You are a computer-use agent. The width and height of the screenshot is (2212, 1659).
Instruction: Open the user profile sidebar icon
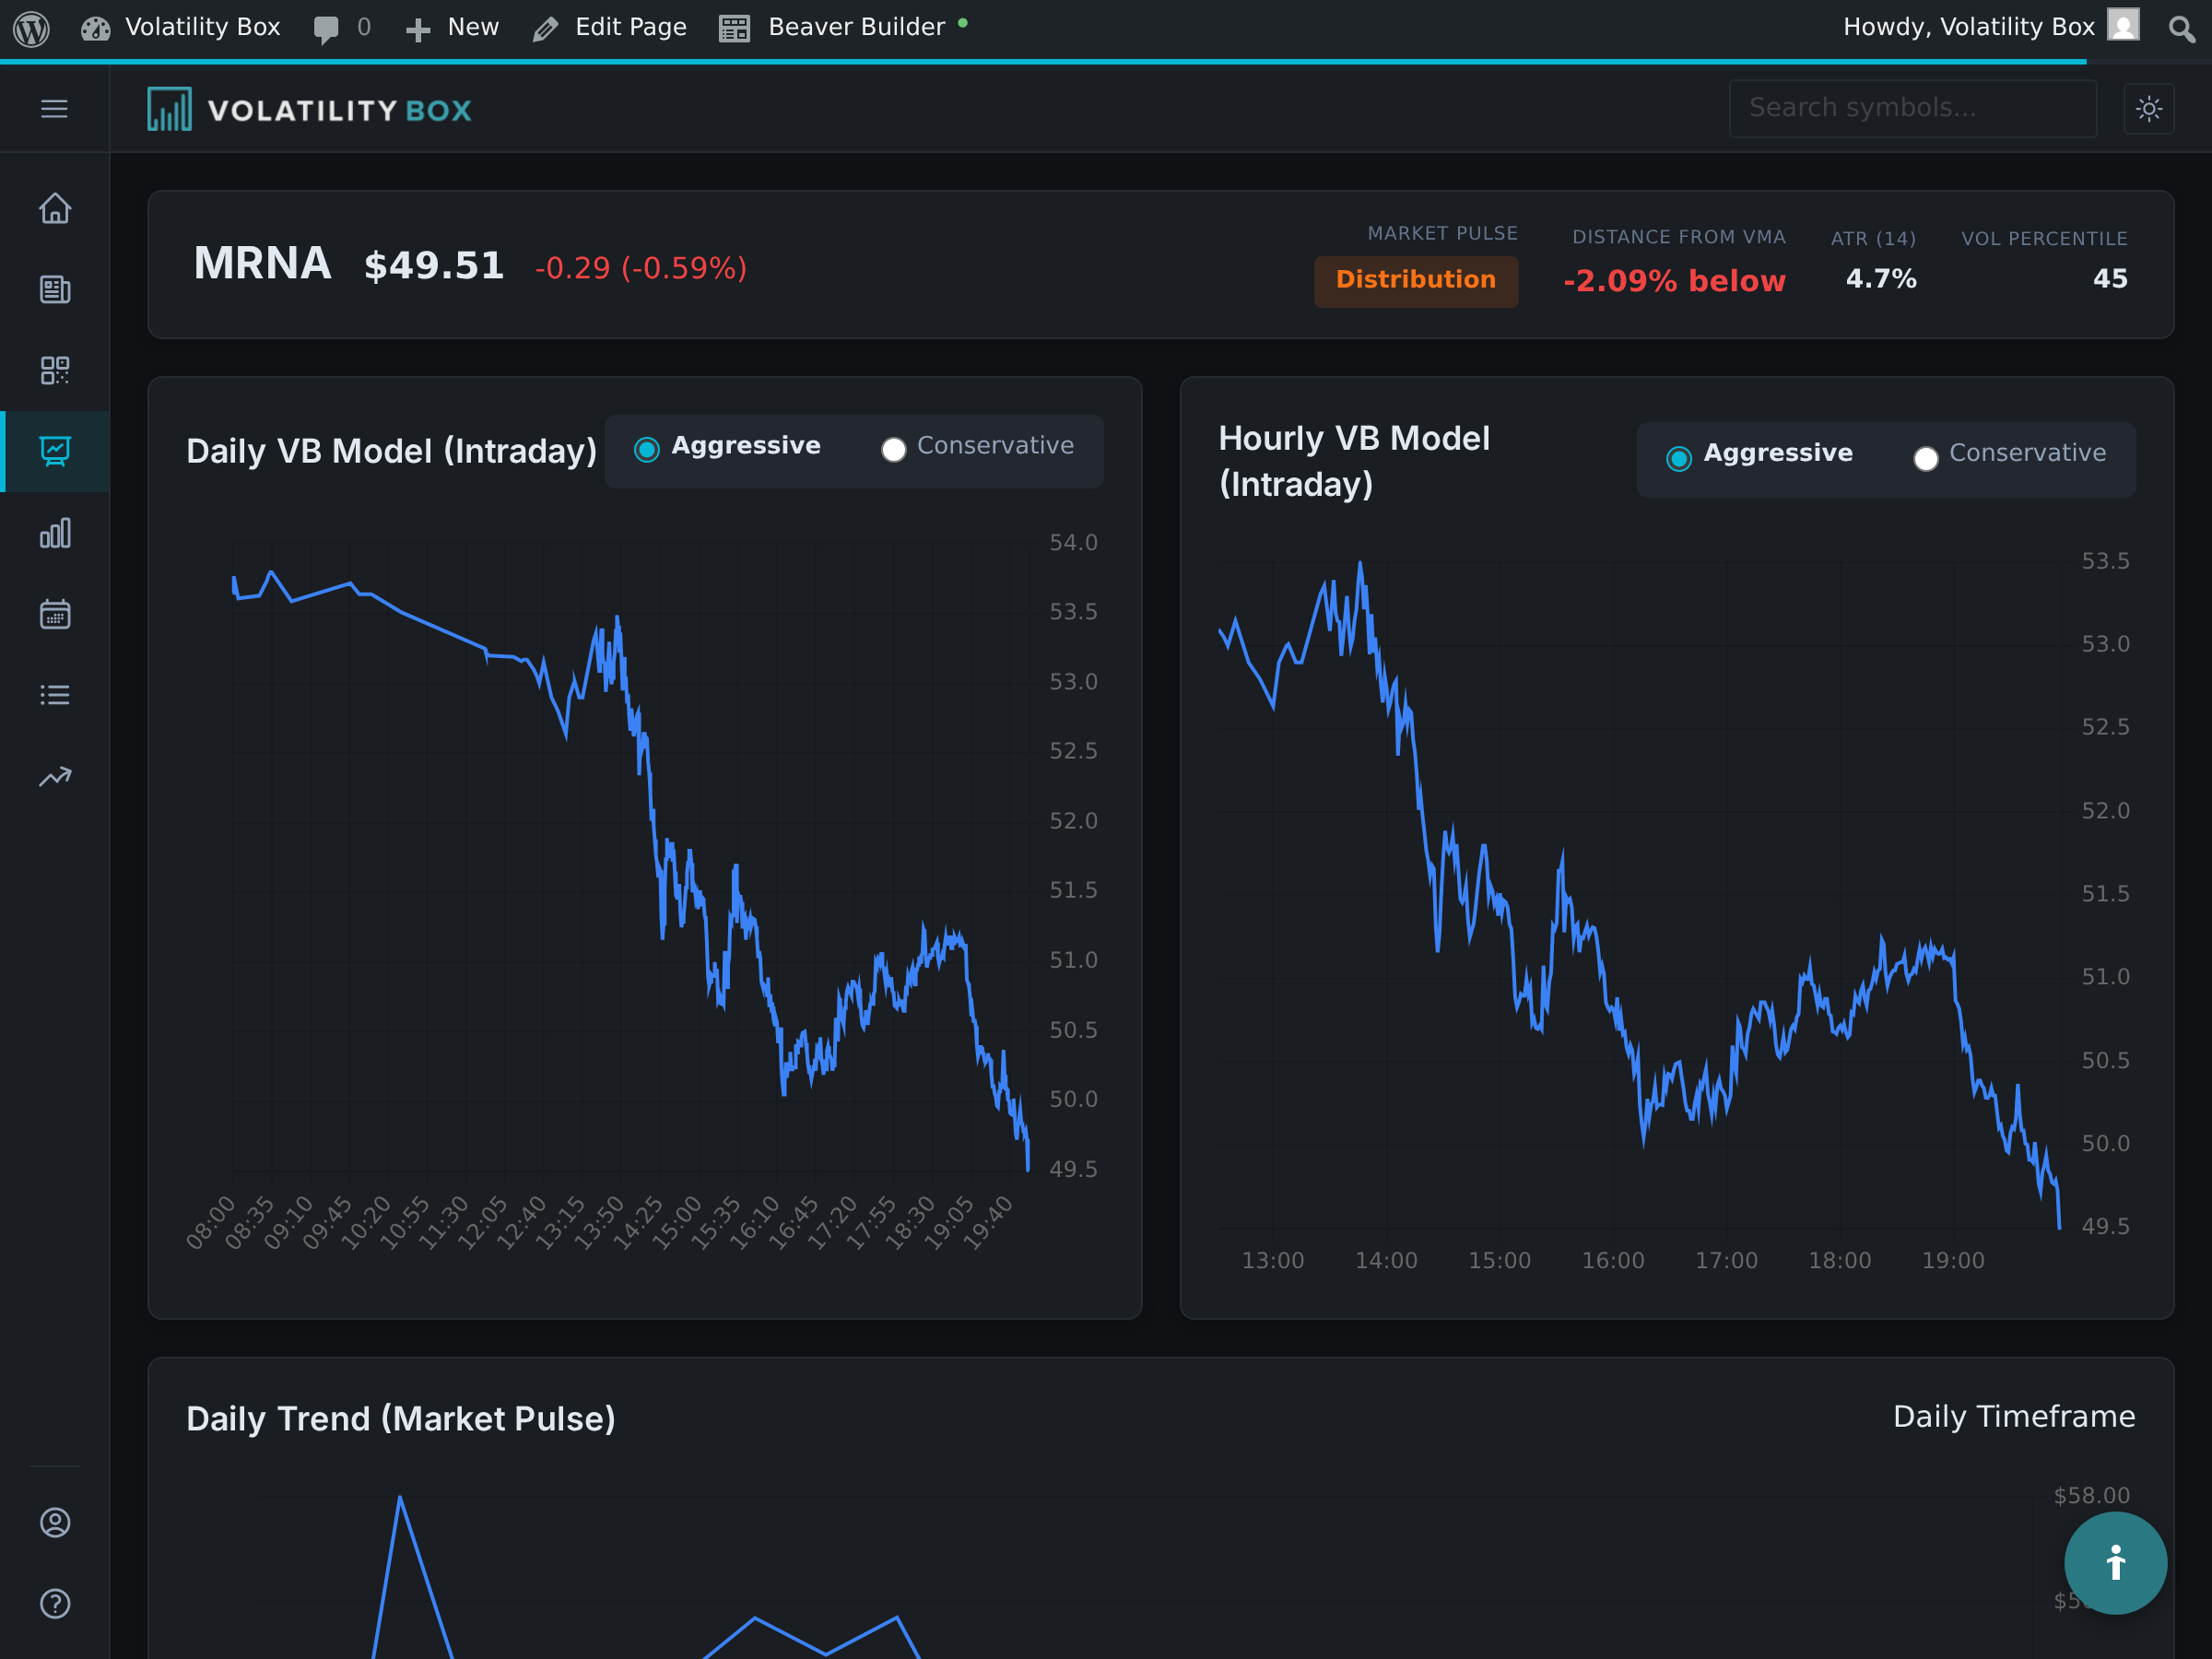coord(55,1522)
